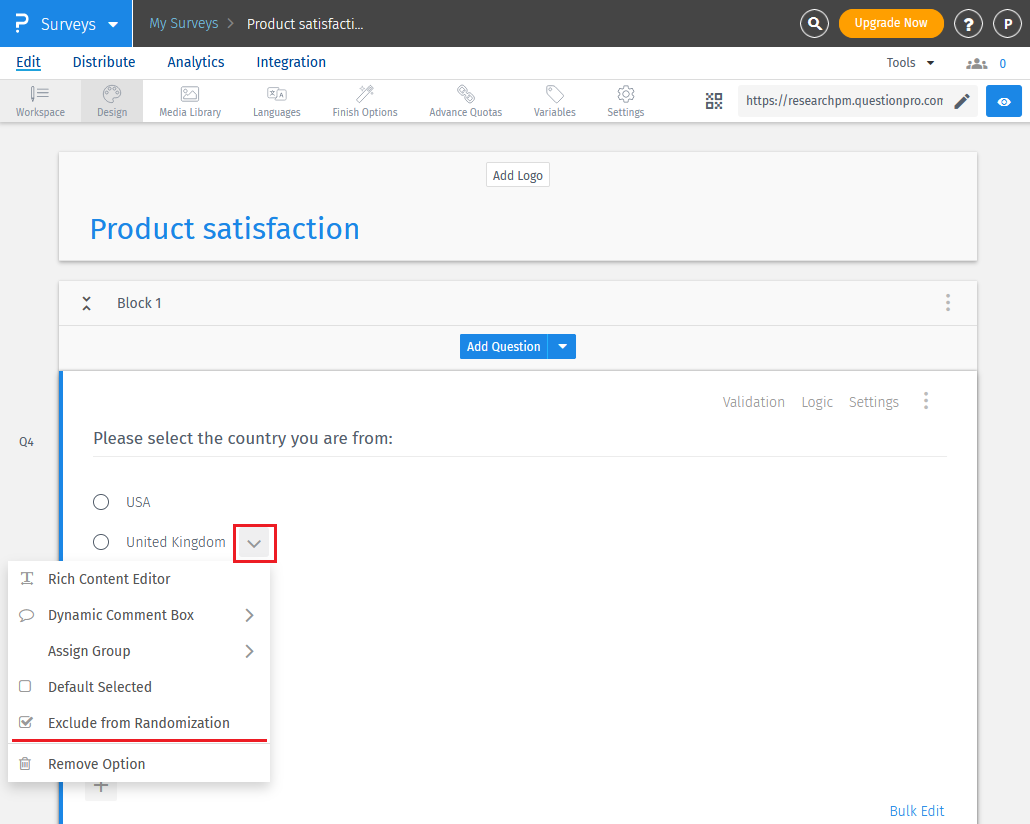Collapse Block 1 using its arrows

87,303
